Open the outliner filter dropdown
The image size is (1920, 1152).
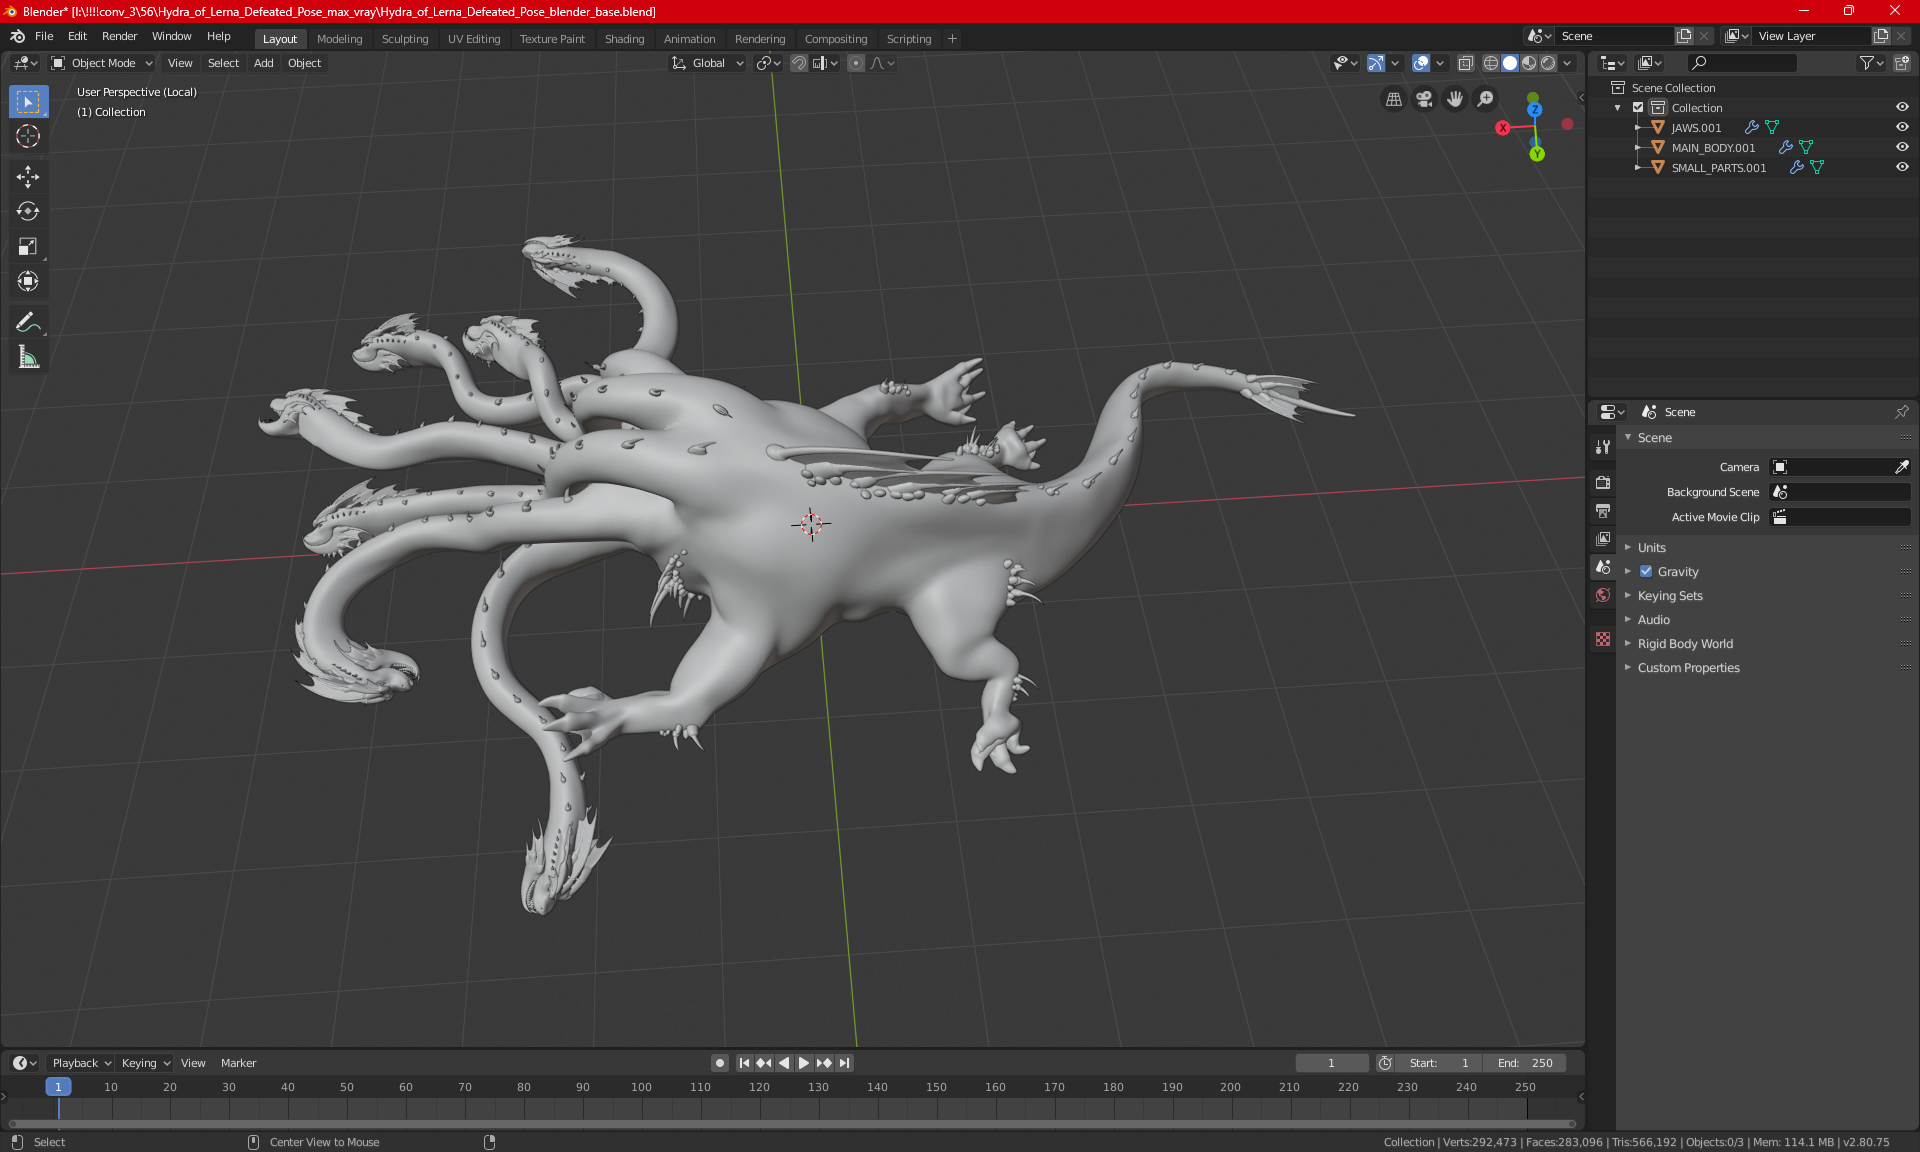(1871, 63)
